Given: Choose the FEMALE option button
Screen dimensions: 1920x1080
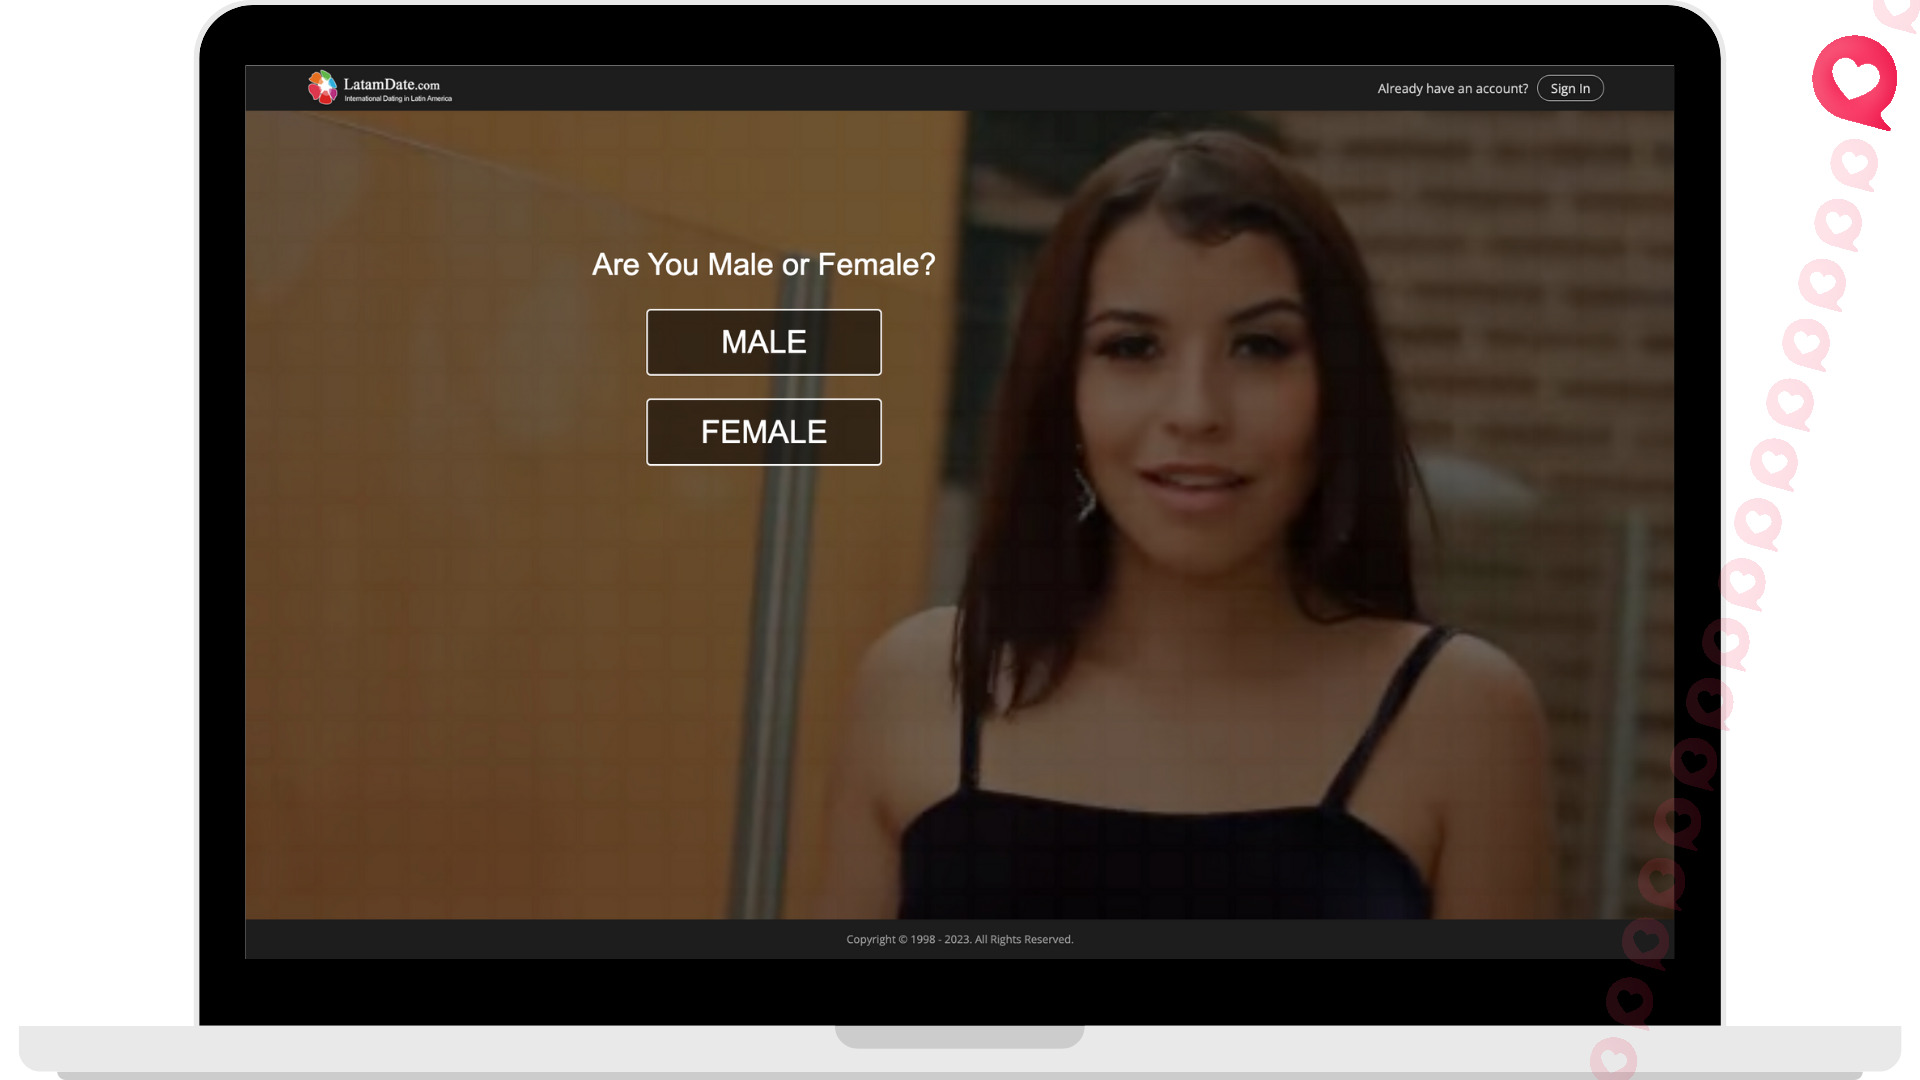Looking at the screenshot, I should 763,432.
